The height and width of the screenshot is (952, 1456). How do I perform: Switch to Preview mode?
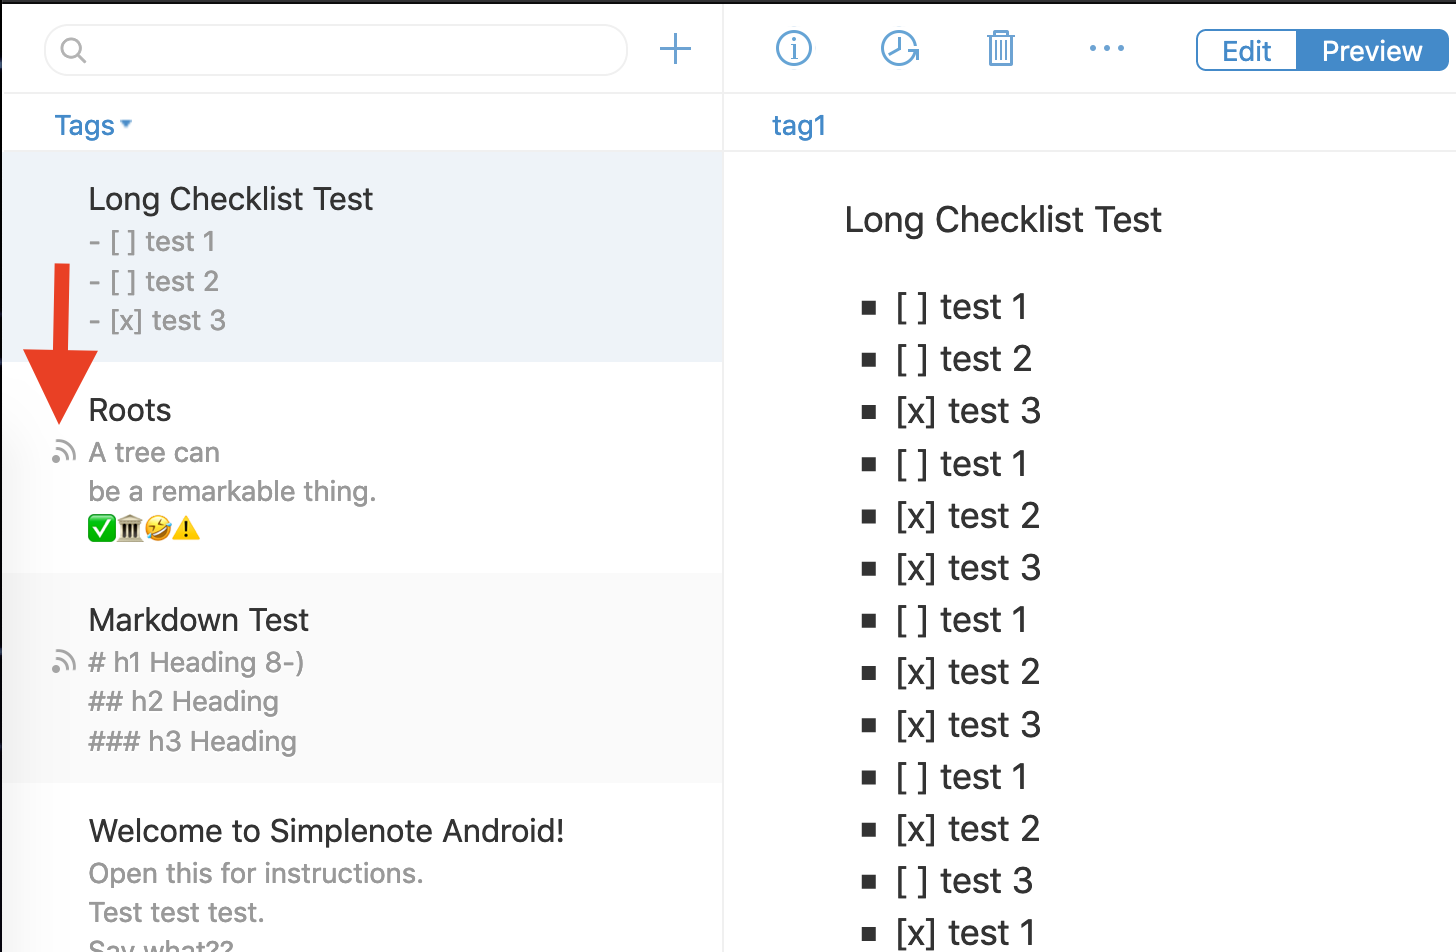pyautogui.click(x=1371, y=50)
